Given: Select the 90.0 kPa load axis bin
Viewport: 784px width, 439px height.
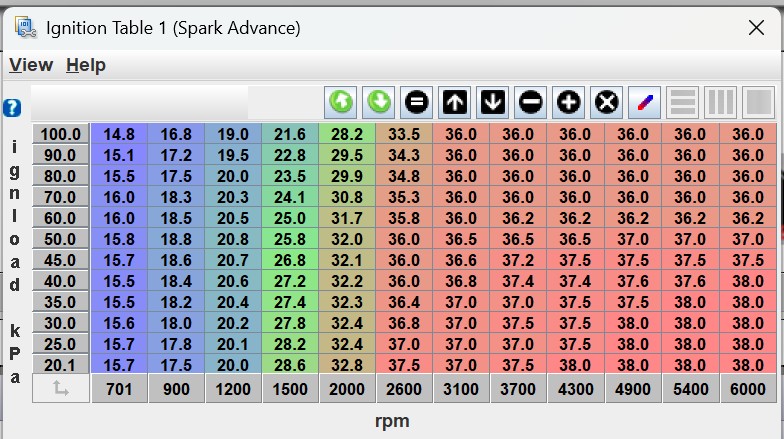Looking at the screenshot, I should [60, 155].
